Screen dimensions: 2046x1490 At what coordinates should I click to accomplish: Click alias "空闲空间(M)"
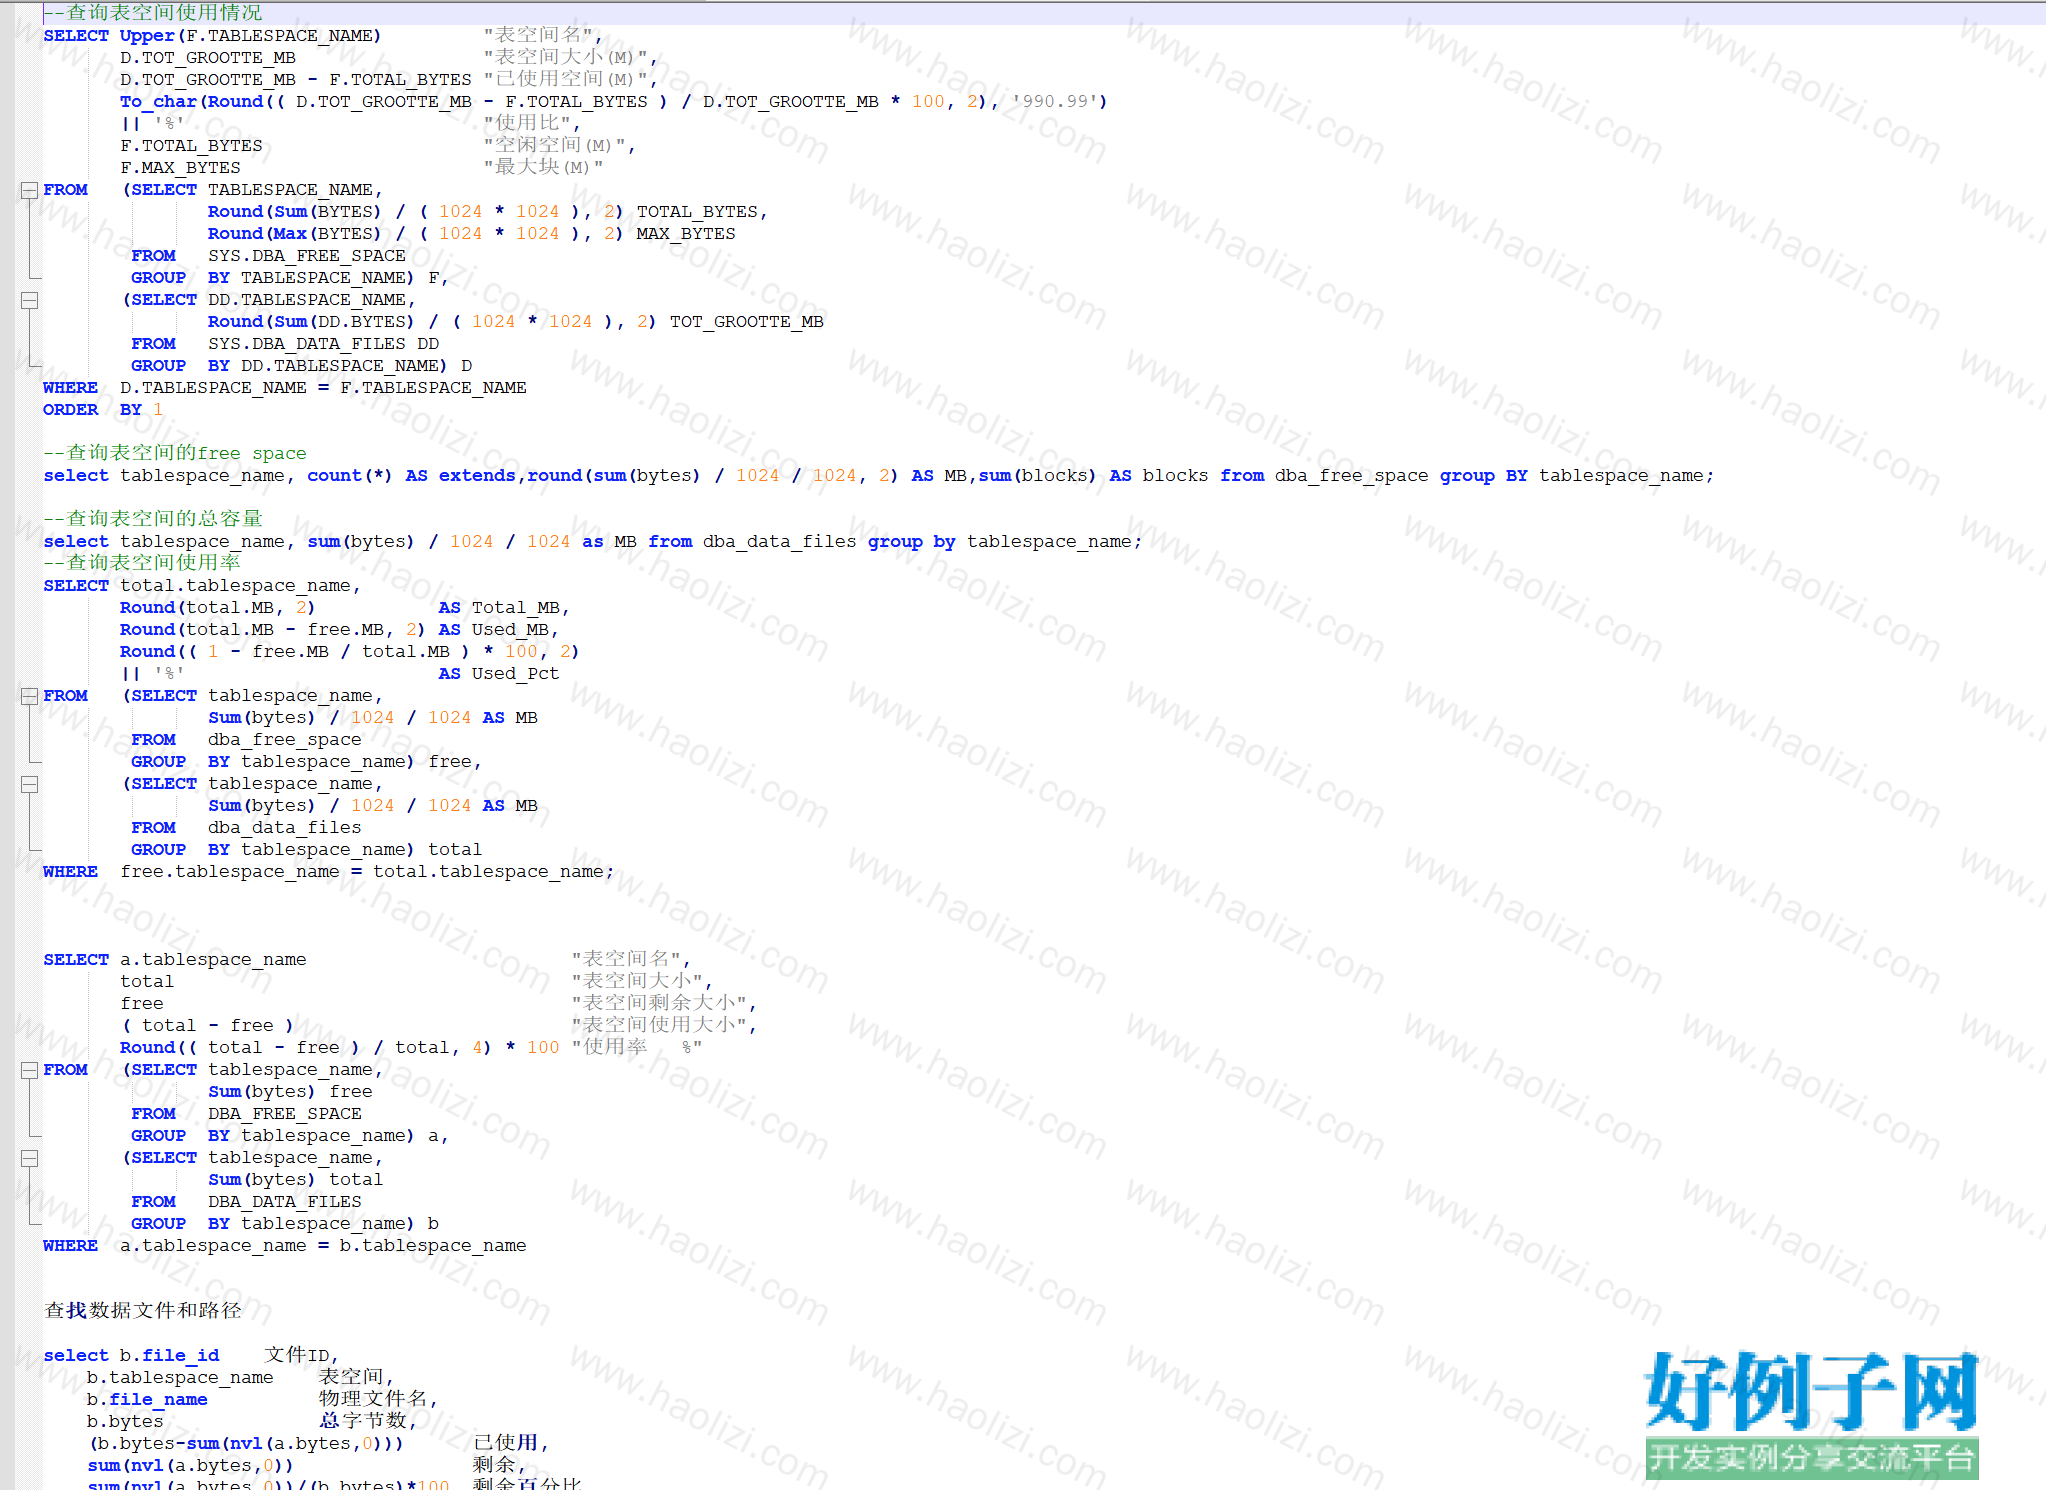coord(555,145)
